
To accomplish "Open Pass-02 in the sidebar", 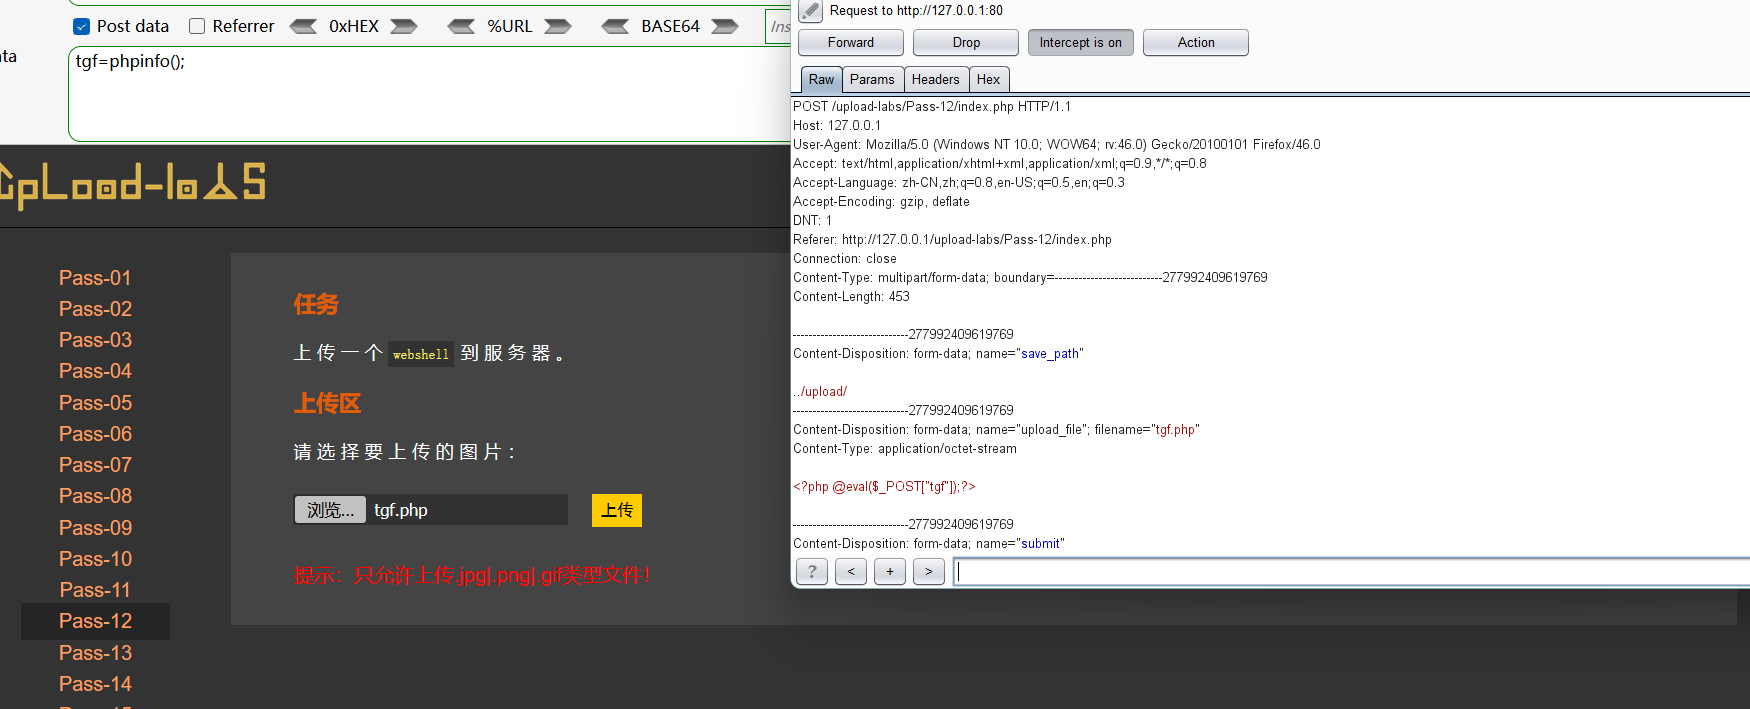I will pyautogui.click(x=95, y=309).
